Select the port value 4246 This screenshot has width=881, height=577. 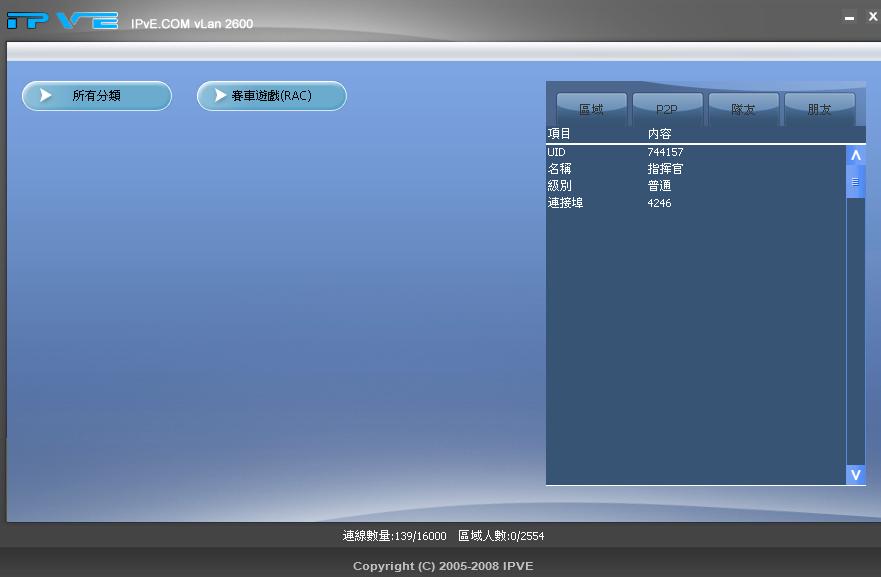click(660, 203)
